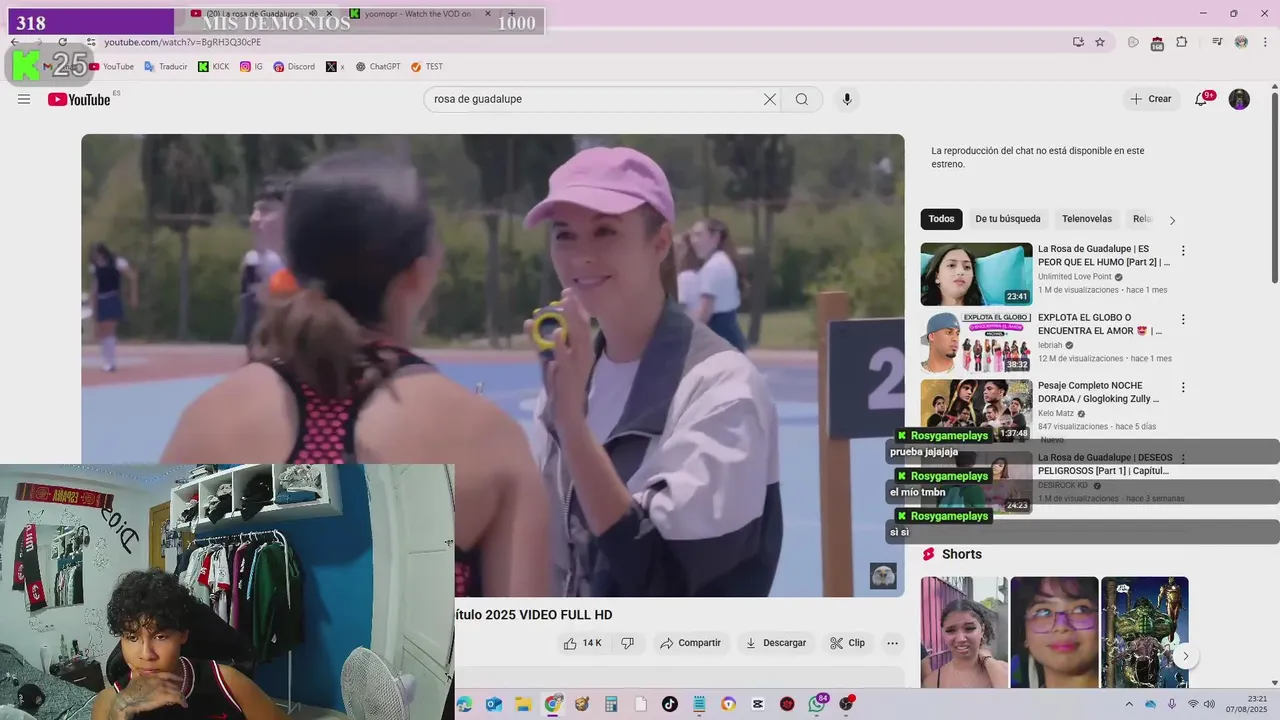This screenshot has height=720, width=1280.
Task: Open WhatsApp from the taskbar
Action: pos(817,704)
